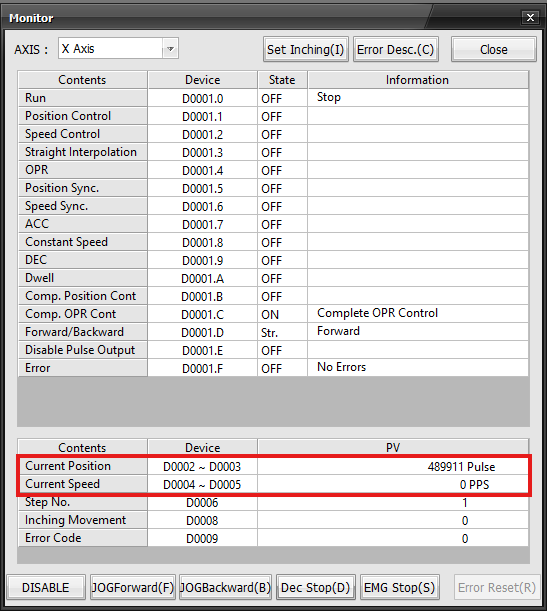Click the PV column header
The width and height of the screenshot is (547, 611).
pyautogui.click(x=393, y=448)
